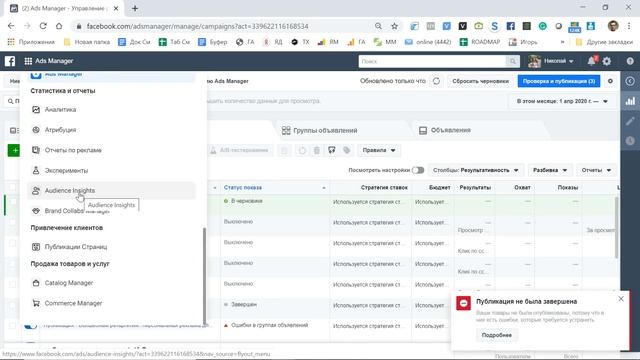Open the Николай account dropdown

tap(551, 61)
